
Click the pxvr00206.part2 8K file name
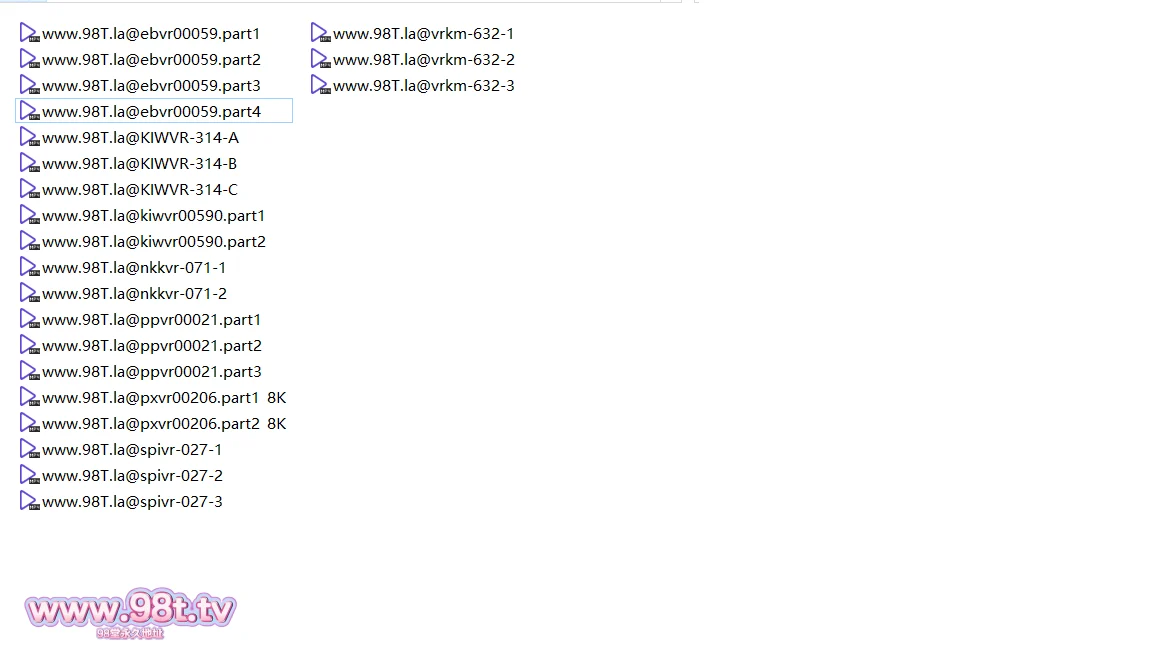164,424
